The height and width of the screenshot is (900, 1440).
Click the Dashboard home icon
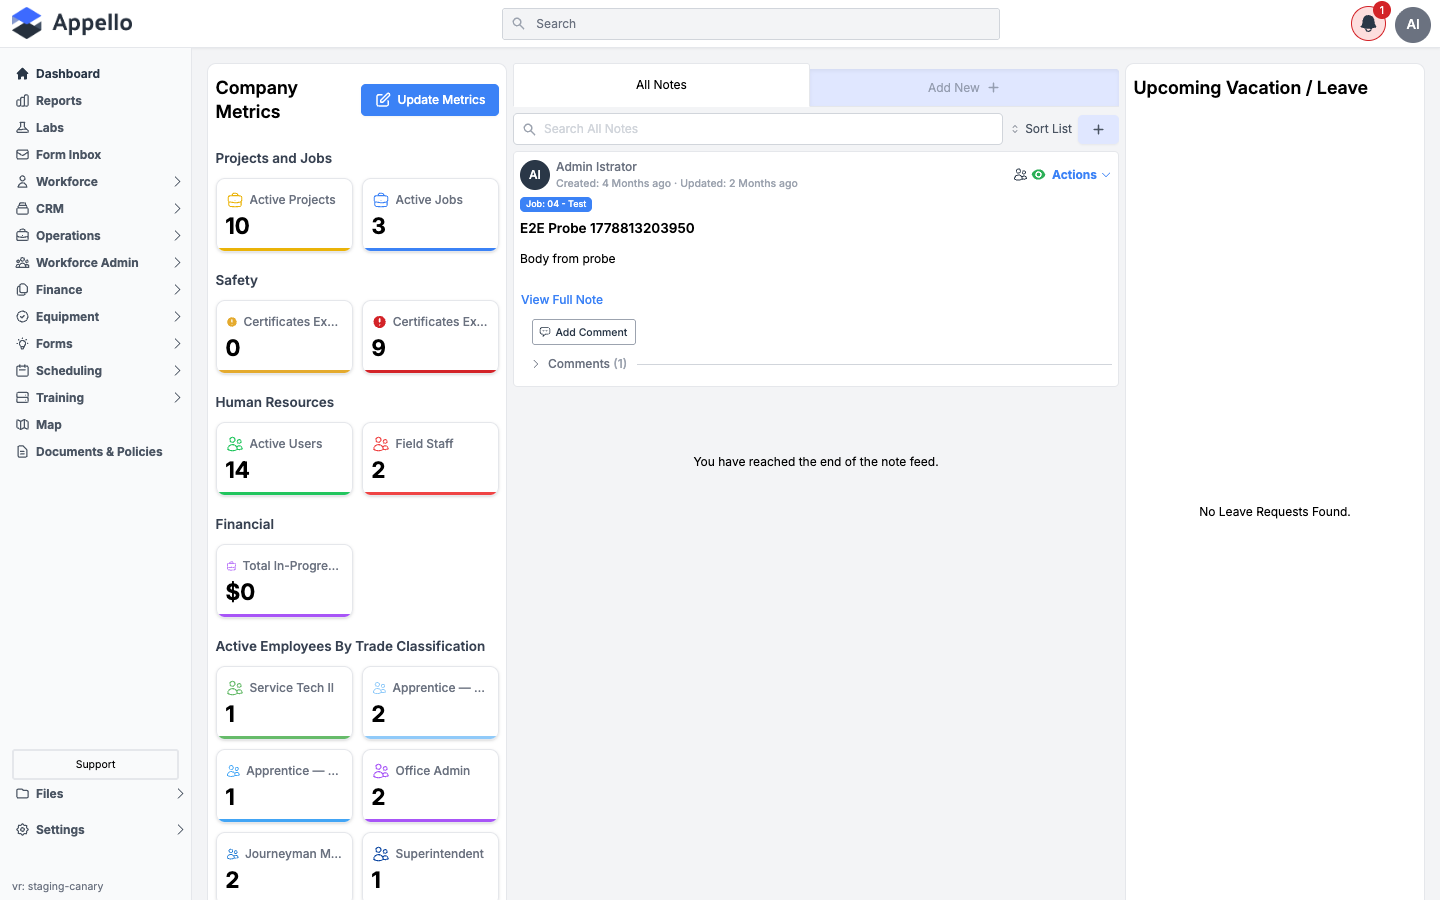coord(22,74)
